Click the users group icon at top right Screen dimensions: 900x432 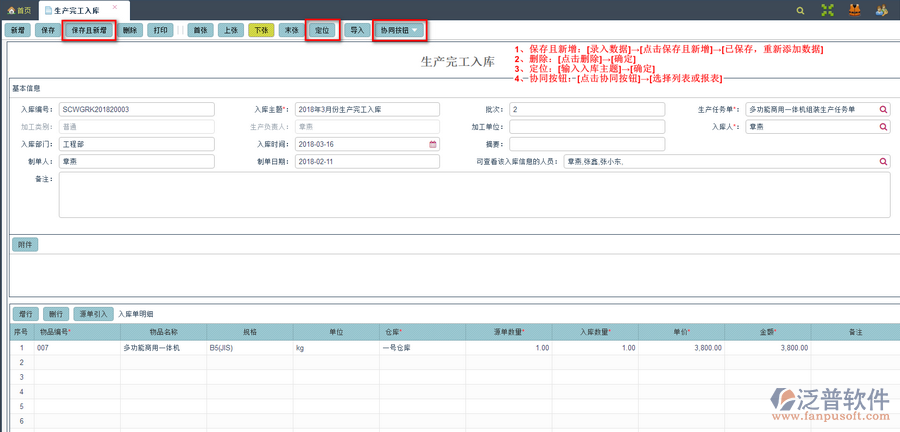tap(881, 10)
